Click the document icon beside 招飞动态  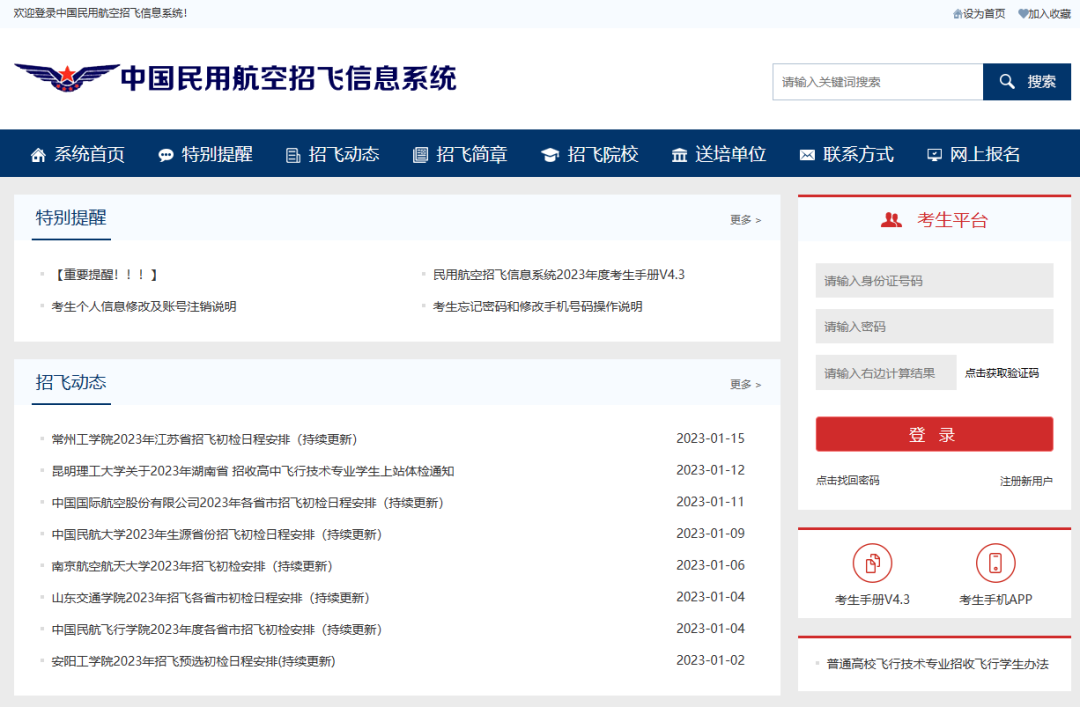(293, 155)
